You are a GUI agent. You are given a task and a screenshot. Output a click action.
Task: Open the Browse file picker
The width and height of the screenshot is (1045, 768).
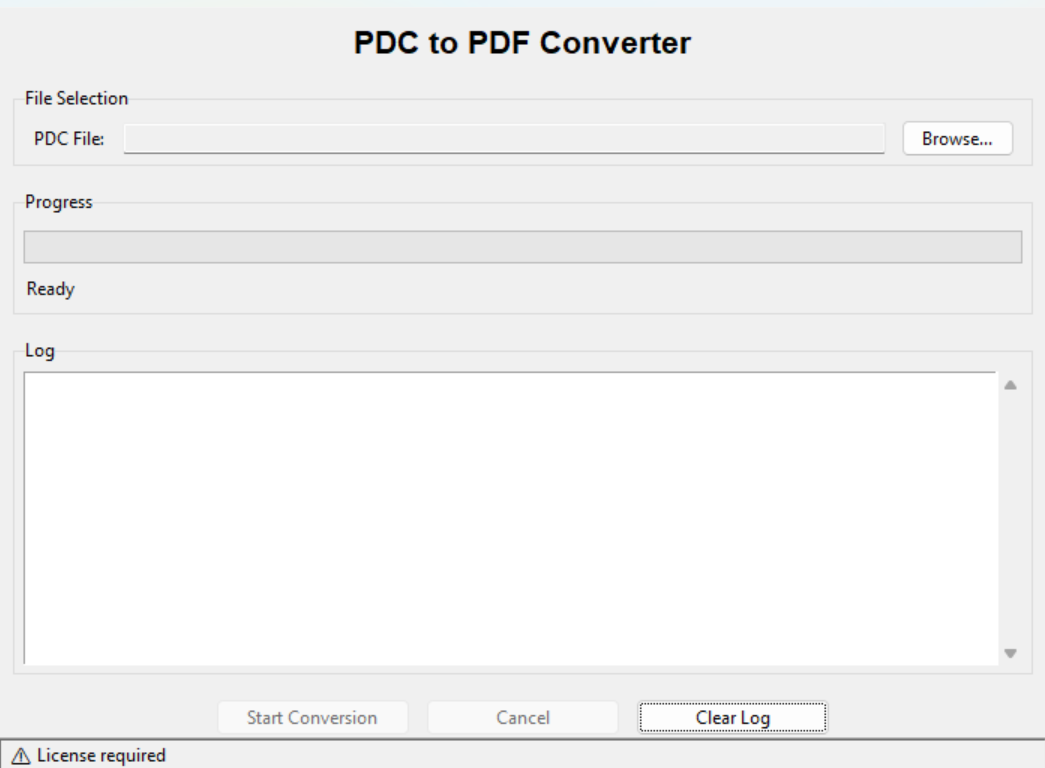(959, 138)
